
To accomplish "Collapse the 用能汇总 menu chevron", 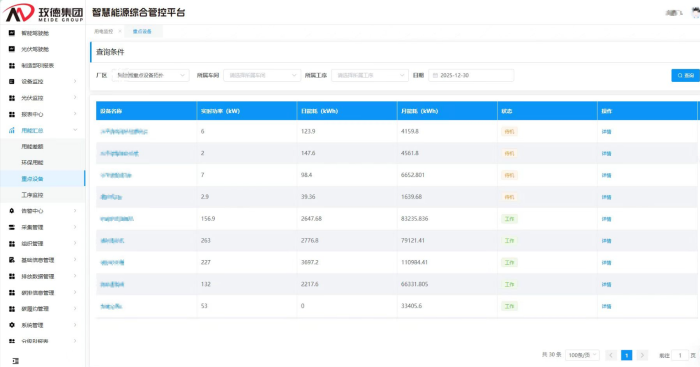I will click(75, 130).
